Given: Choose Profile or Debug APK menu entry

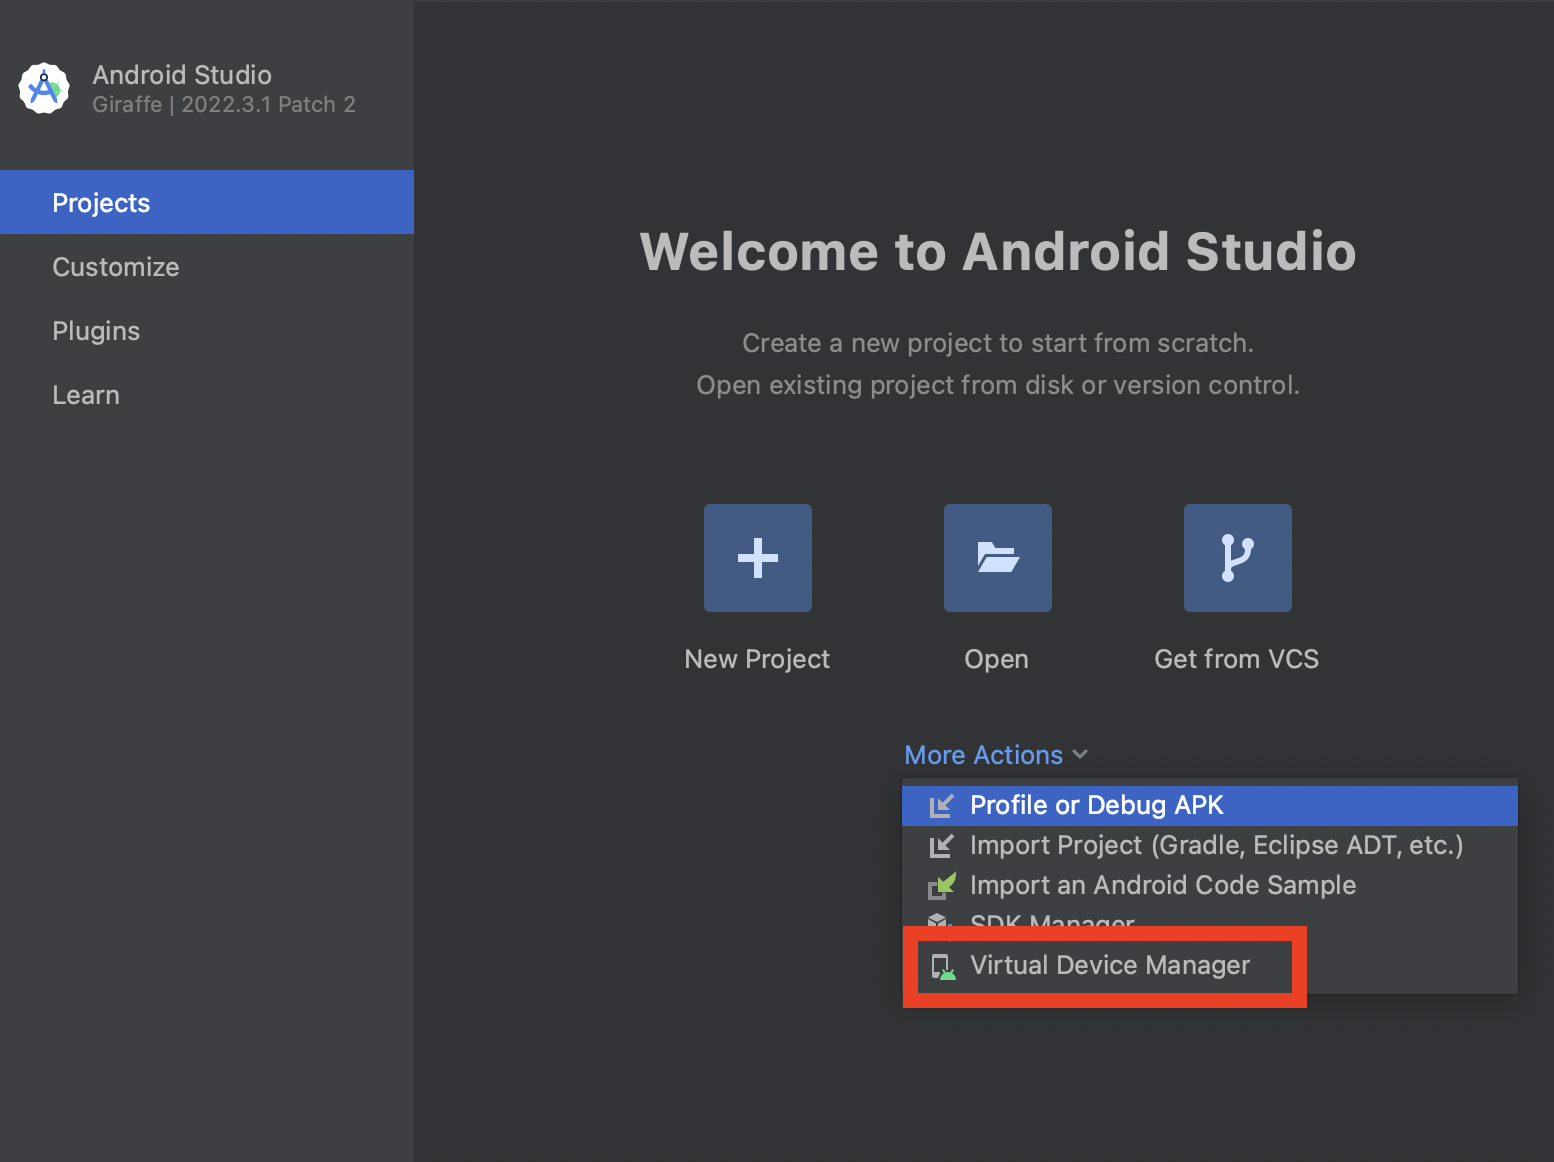Looking at the screenshot, I should (x=1210, y=806).
